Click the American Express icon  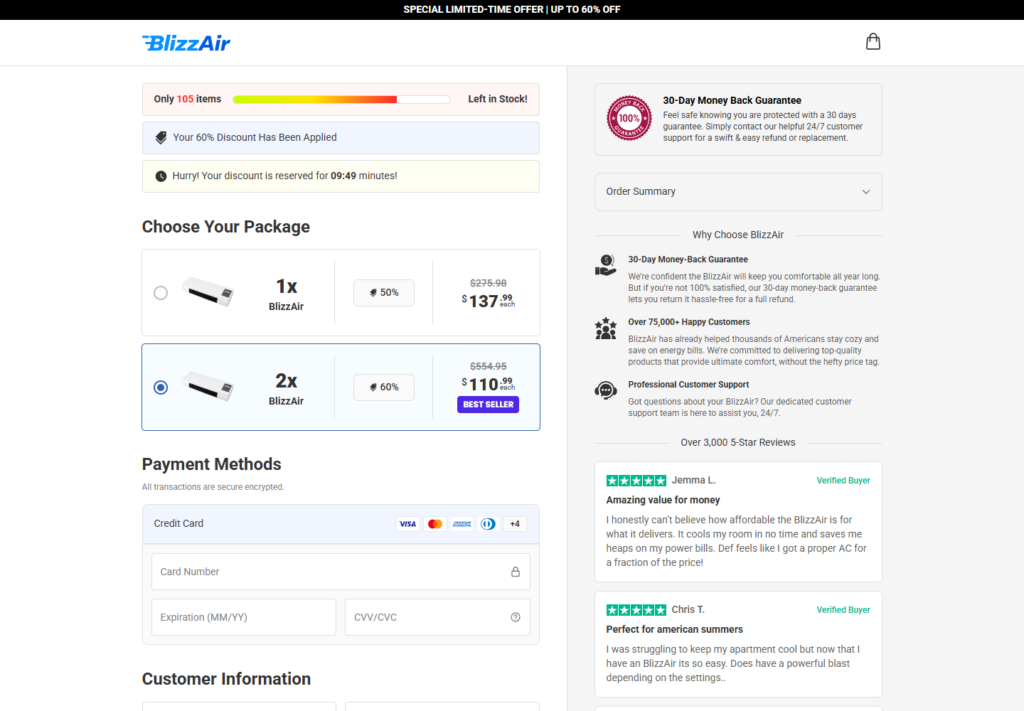click(462, 524)
